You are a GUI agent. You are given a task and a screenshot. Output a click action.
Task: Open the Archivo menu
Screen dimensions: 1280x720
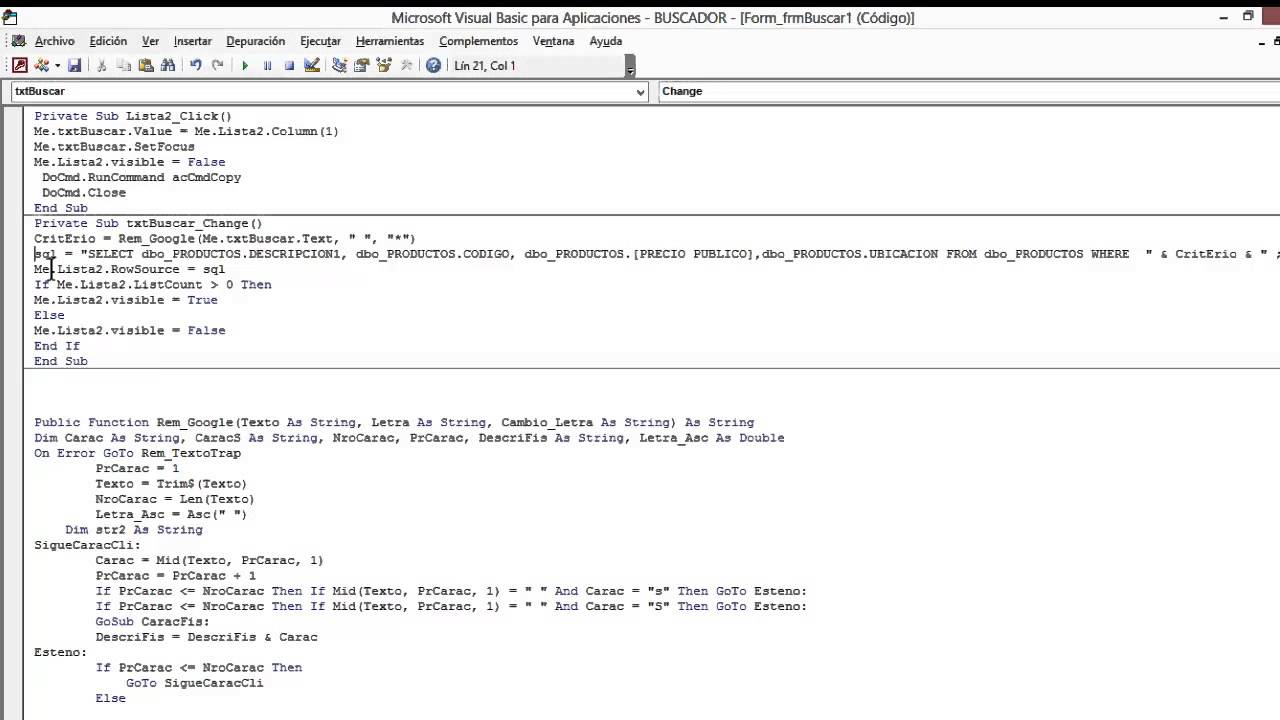[54, 41]
